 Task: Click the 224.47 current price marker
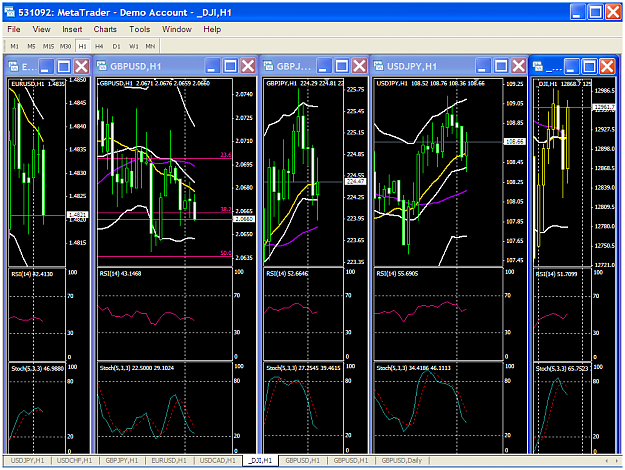(356, 181)
